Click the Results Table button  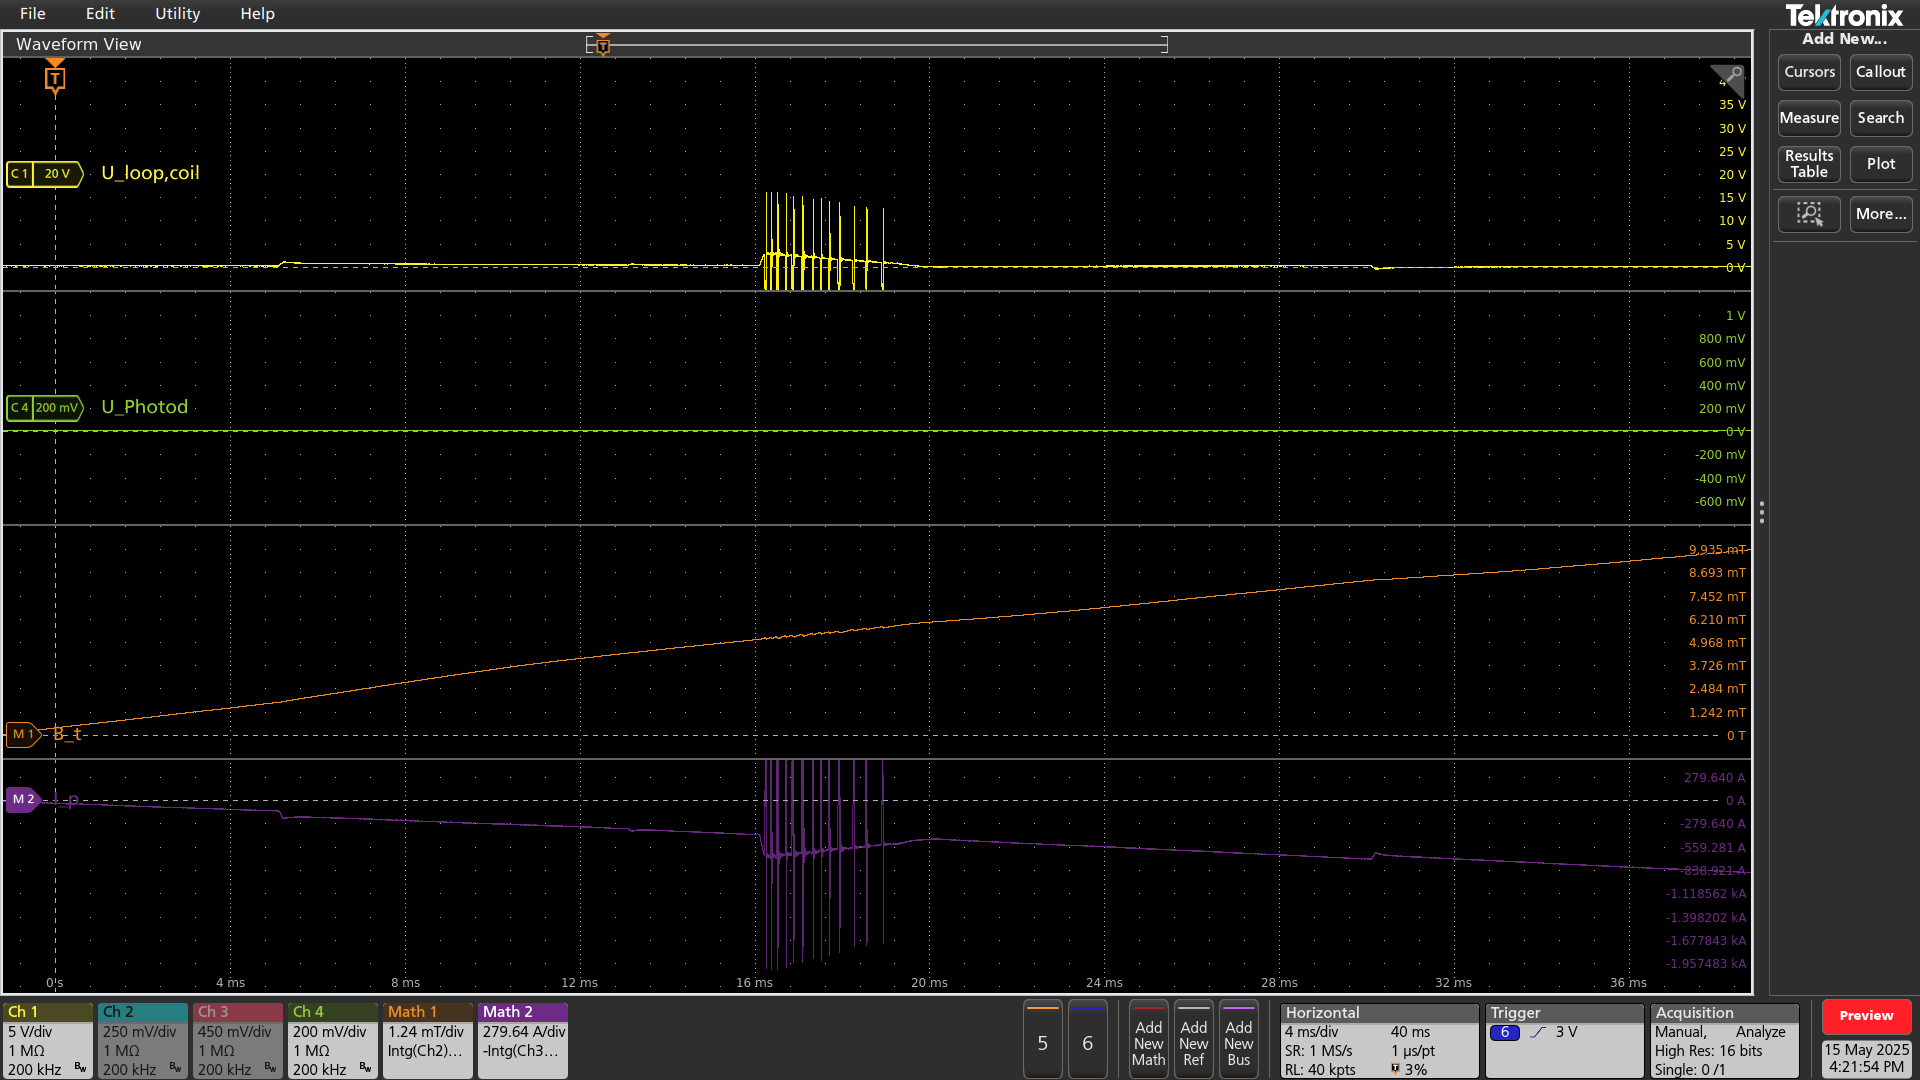click(x=1808, y=164)
